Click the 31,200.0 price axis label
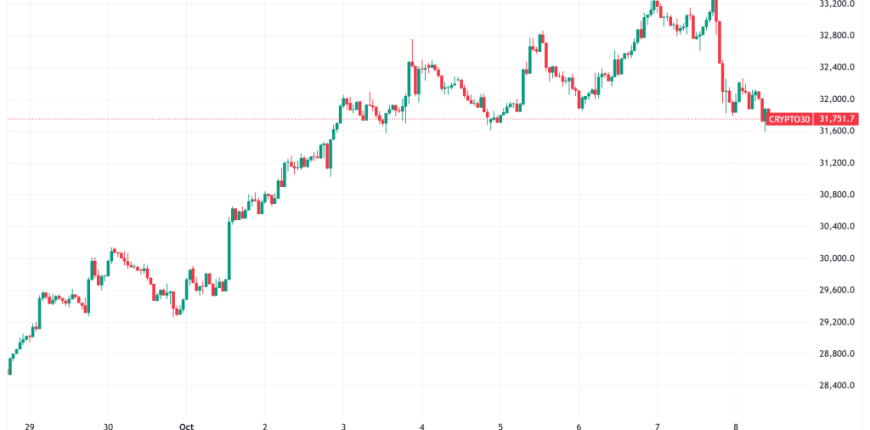Viewport: 870px width, 430px height. pos(837,163)
